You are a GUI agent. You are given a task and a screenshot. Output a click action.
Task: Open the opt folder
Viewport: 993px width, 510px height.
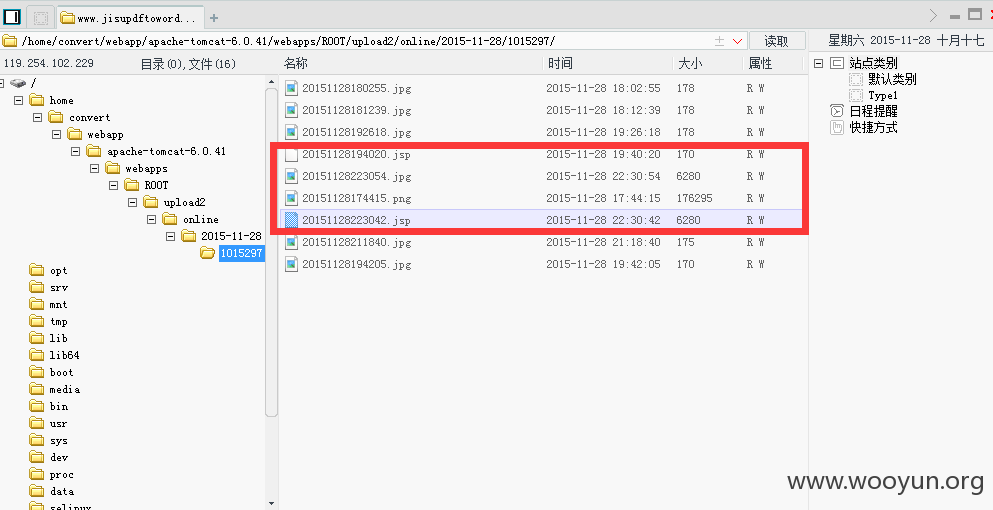58,271
